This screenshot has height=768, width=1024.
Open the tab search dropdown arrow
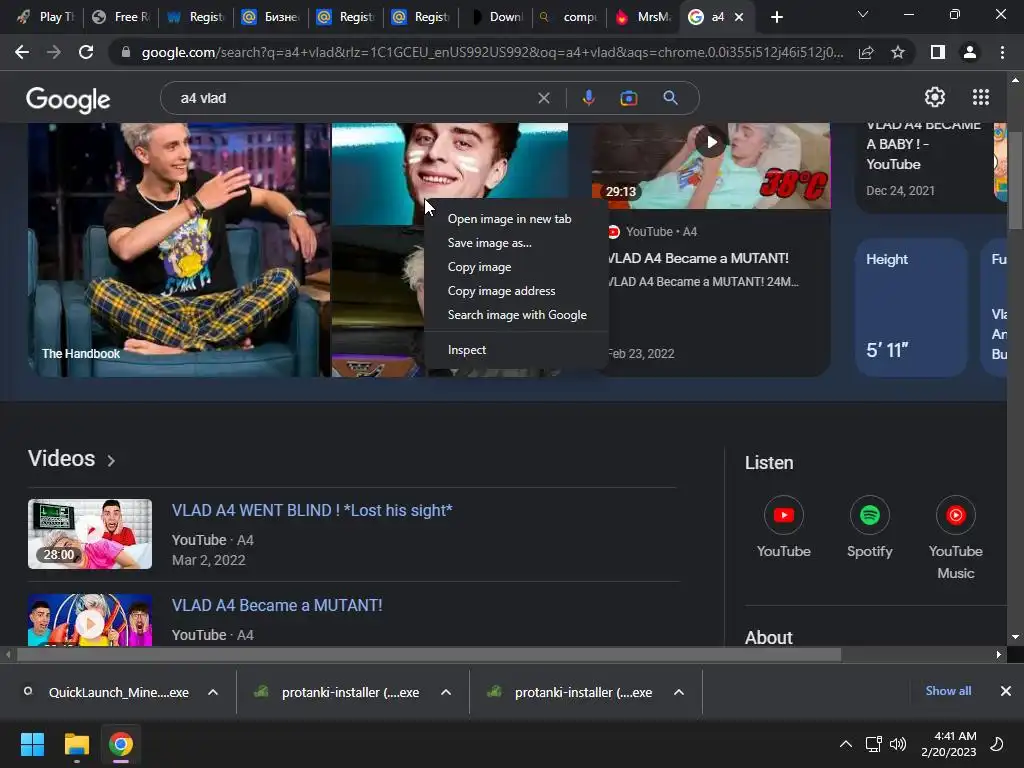coord(863,14)
